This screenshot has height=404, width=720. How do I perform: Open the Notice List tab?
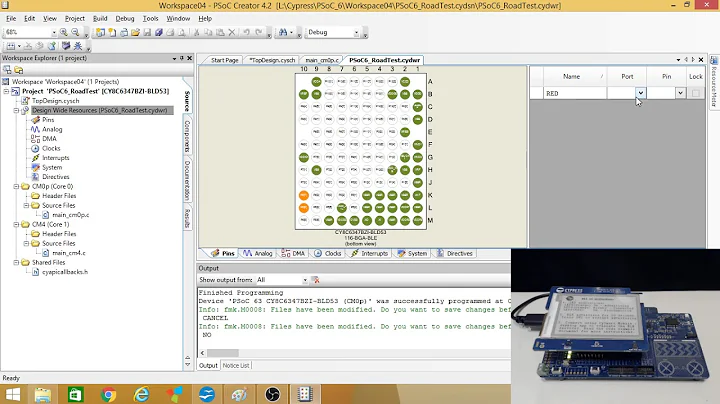[x=236, y=365]
